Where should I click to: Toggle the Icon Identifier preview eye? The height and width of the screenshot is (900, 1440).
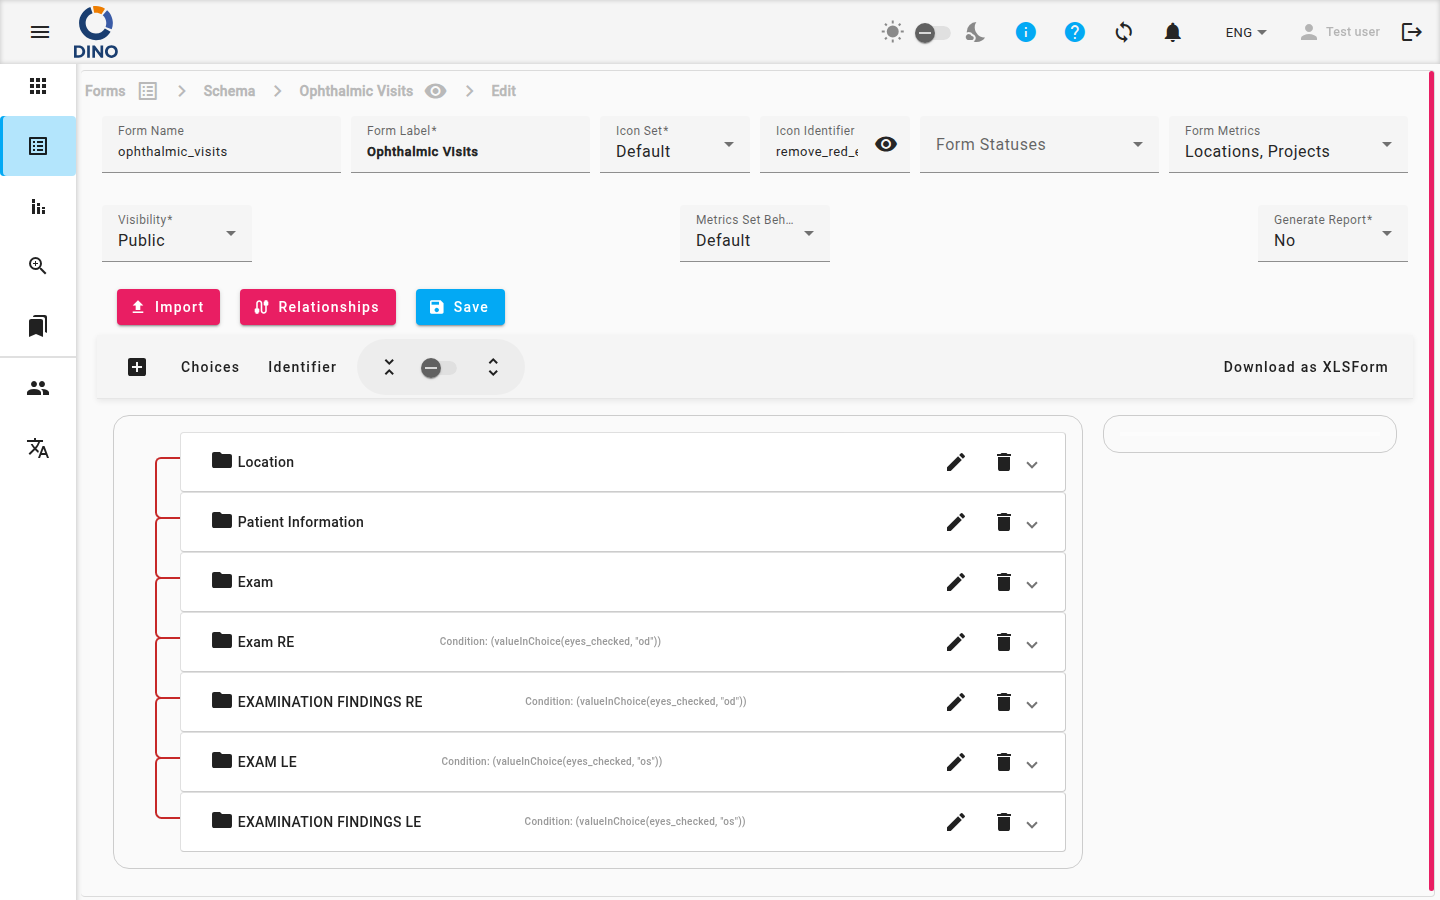886,144
